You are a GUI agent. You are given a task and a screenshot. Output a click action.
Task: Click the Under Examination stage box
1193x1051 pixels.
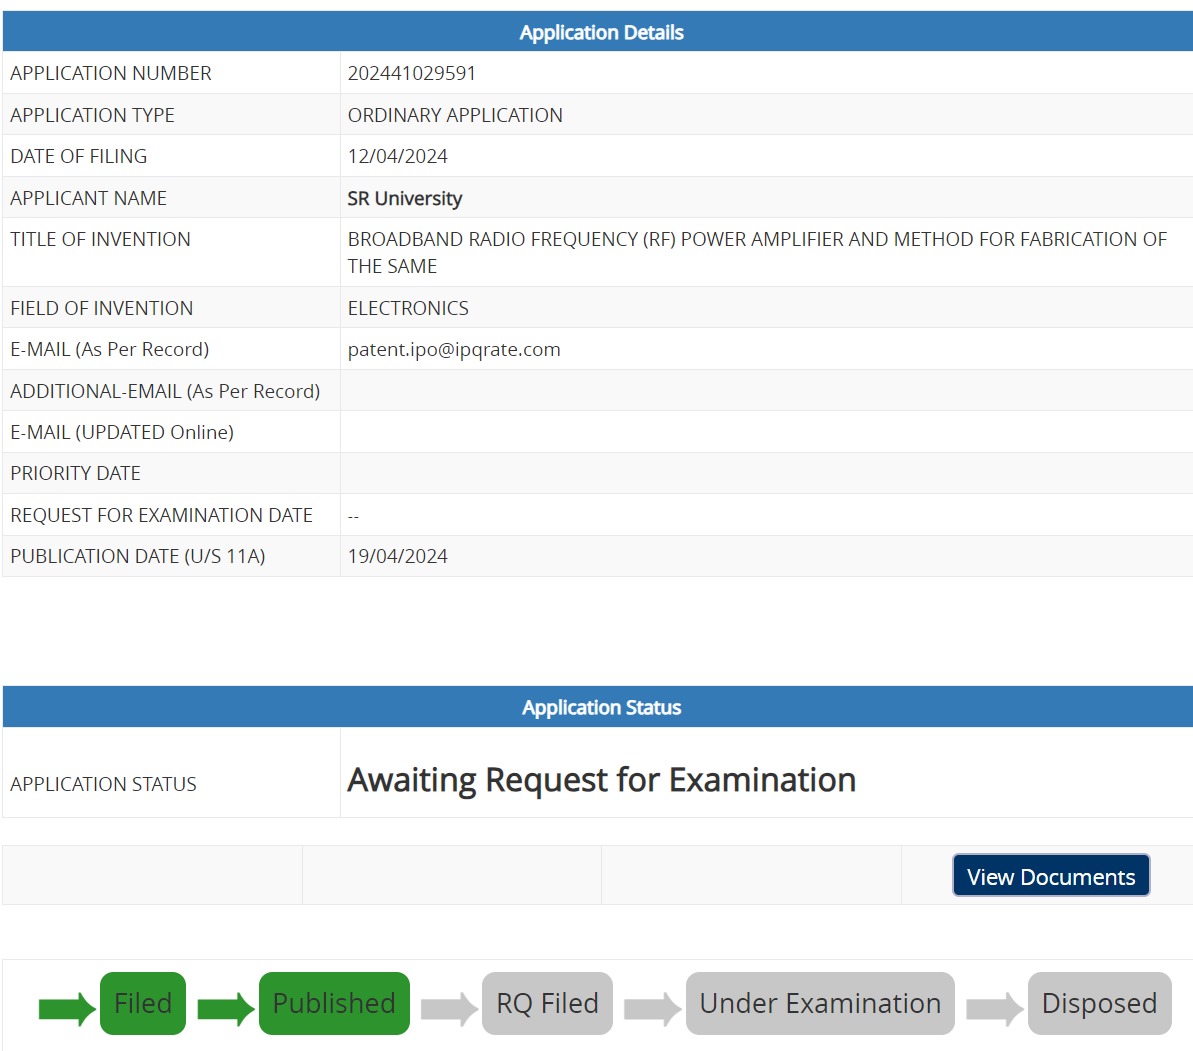click(x=820, y=1003)
